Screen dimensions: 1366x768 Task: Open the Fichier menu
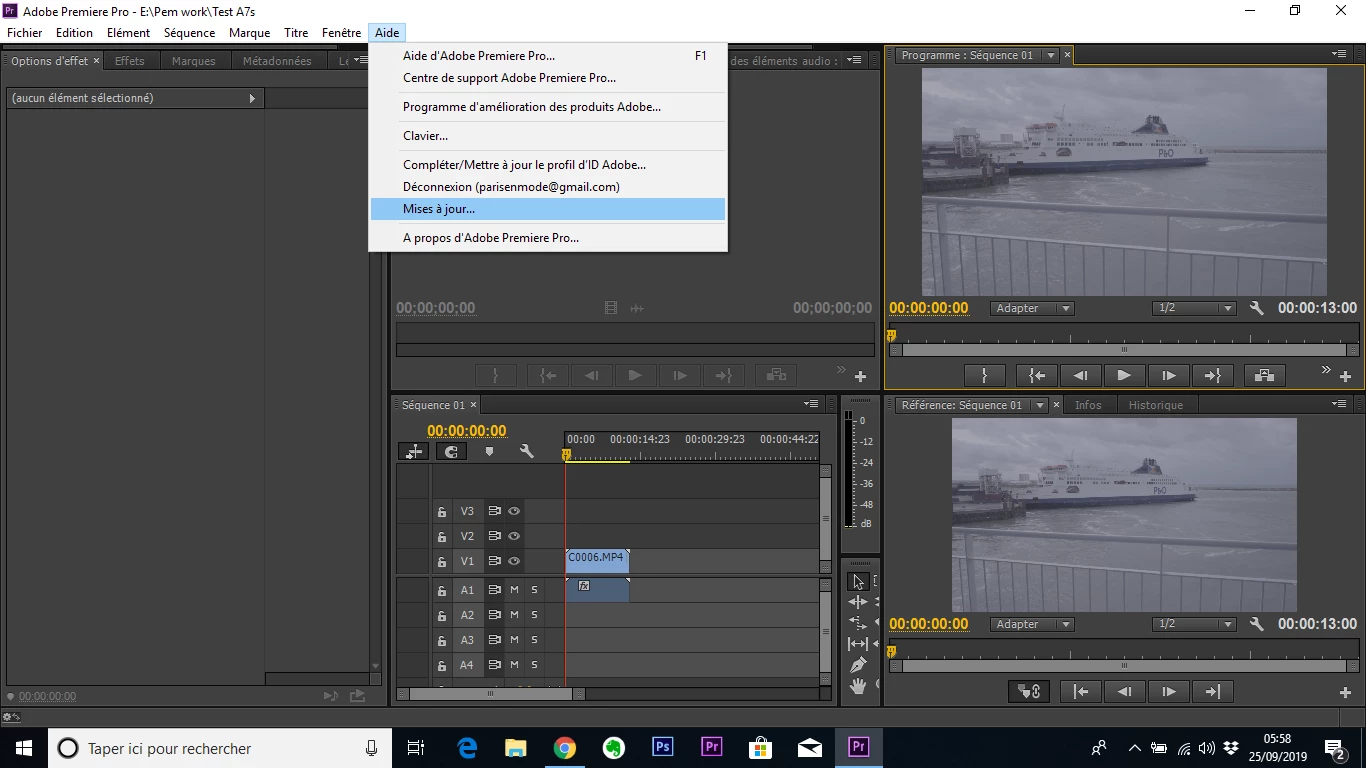click(25, 33)
